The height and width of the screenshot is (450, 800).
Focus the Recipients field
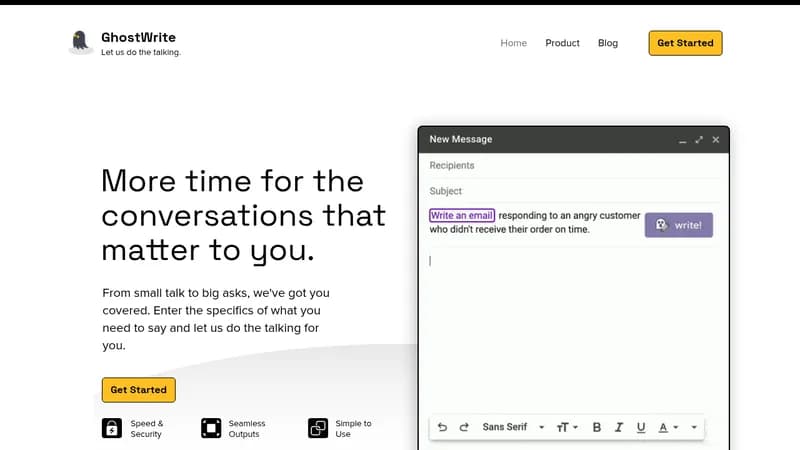574,165
